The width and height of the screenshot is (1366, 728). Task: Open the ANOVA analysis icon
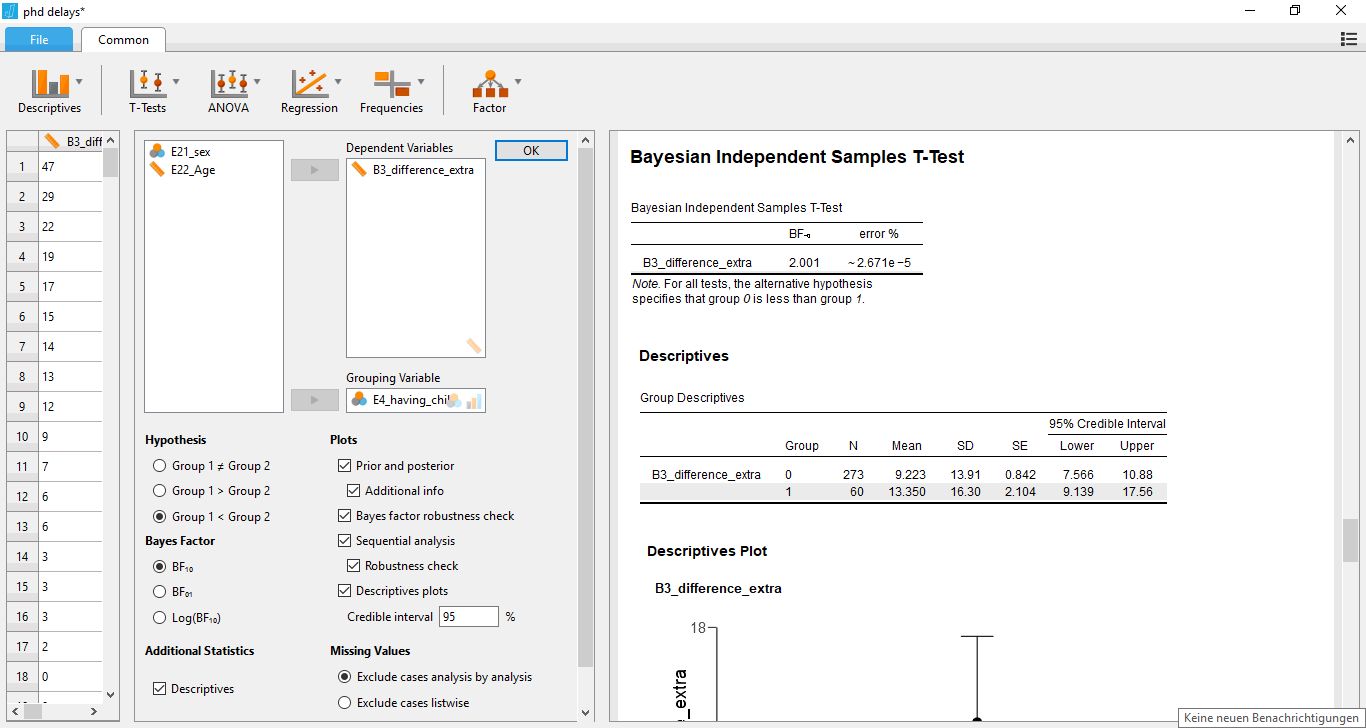point(229,83)
